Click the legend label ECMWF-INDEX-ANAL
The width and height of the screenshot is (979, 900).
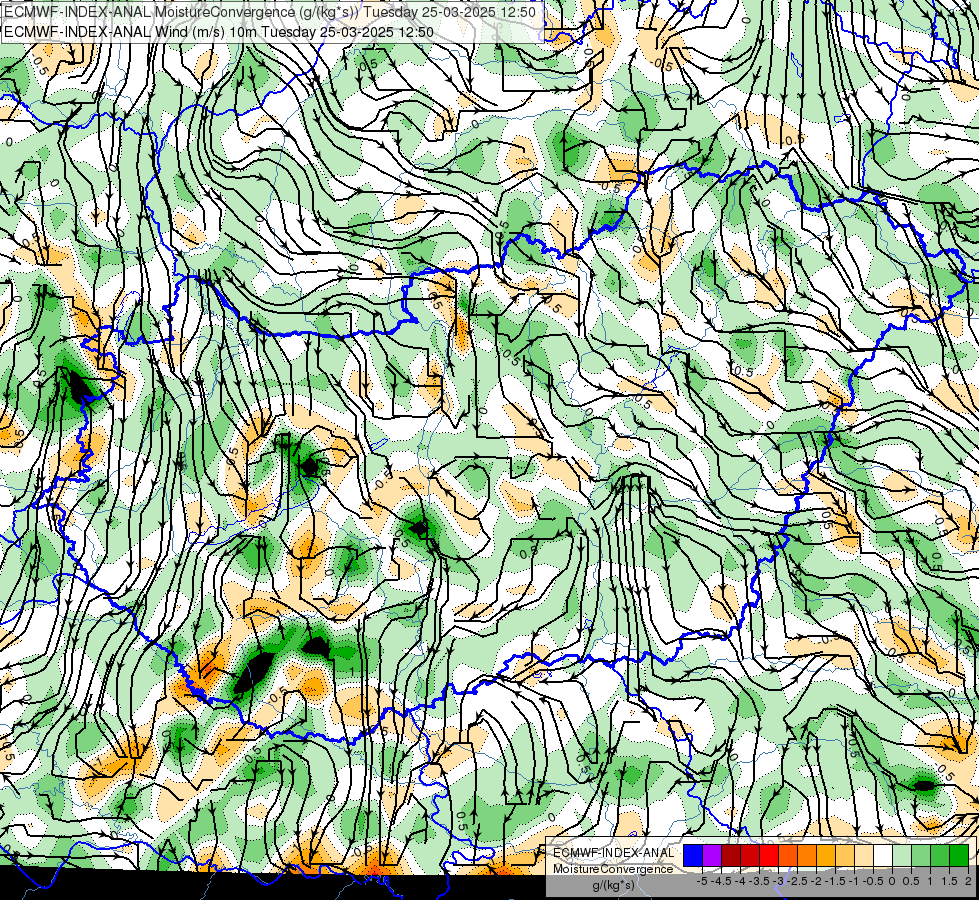coord(614,853)
